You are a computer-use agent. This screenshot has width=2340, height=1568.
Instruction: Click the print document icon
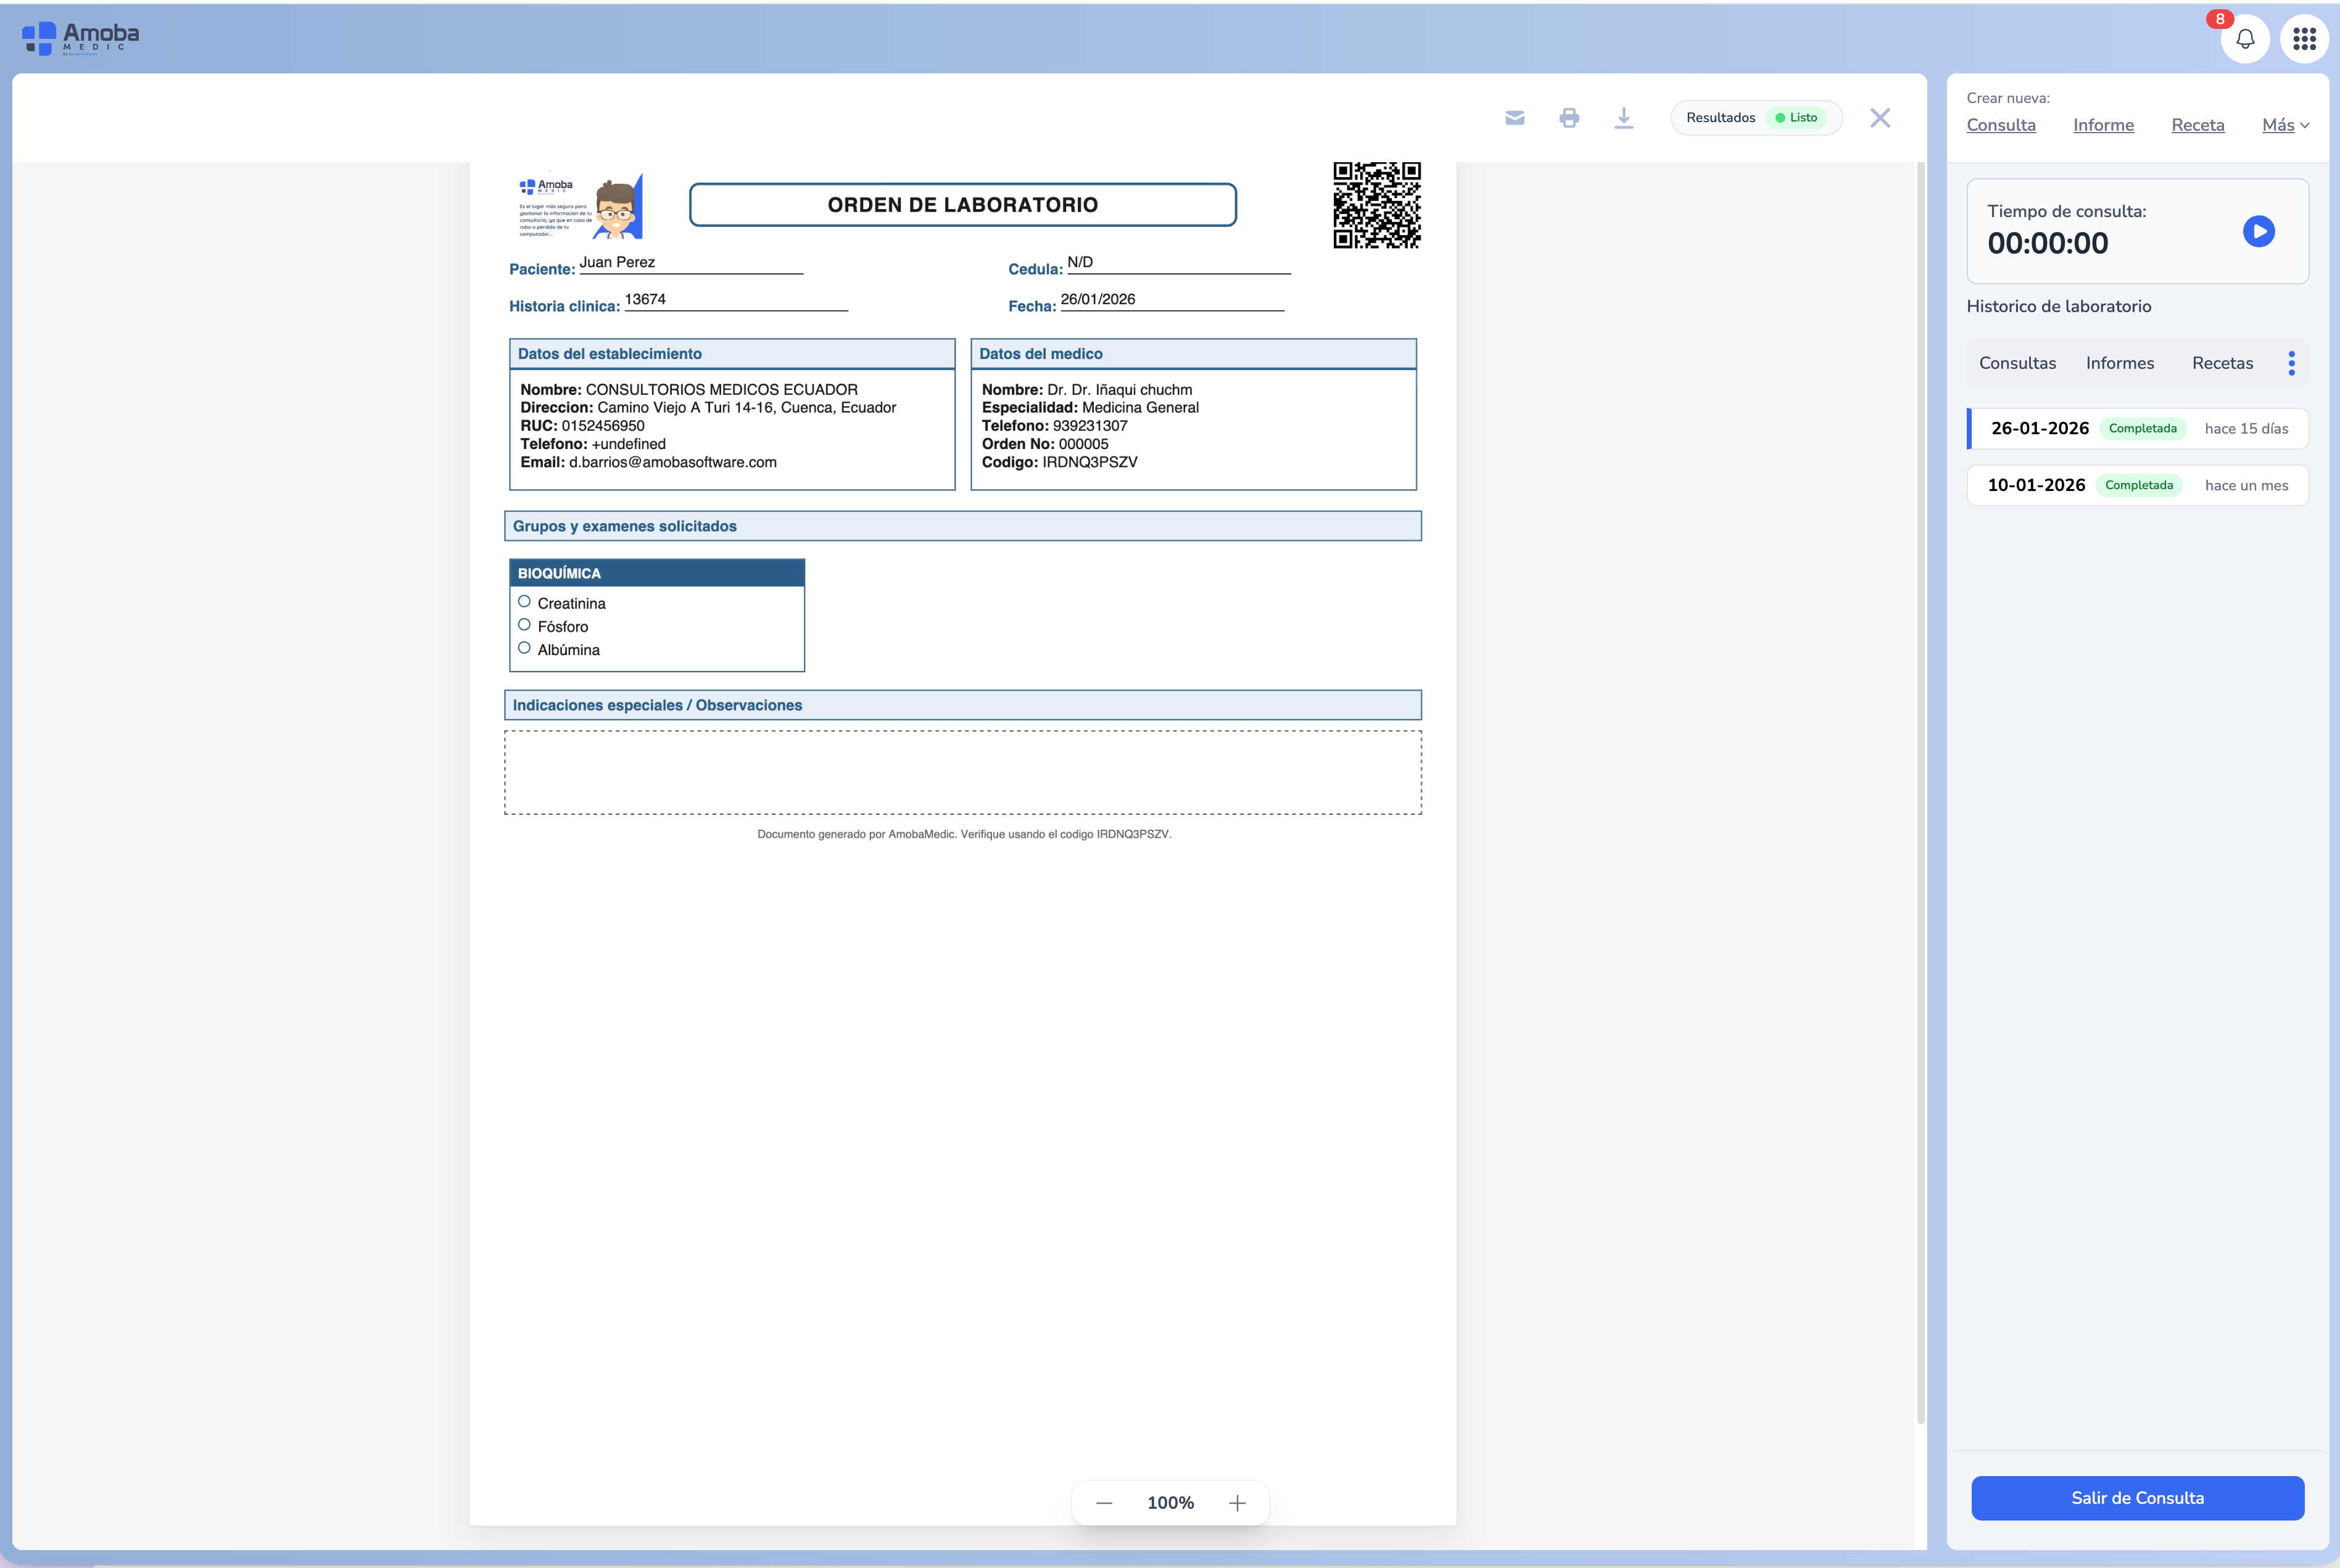[1569, 118]
